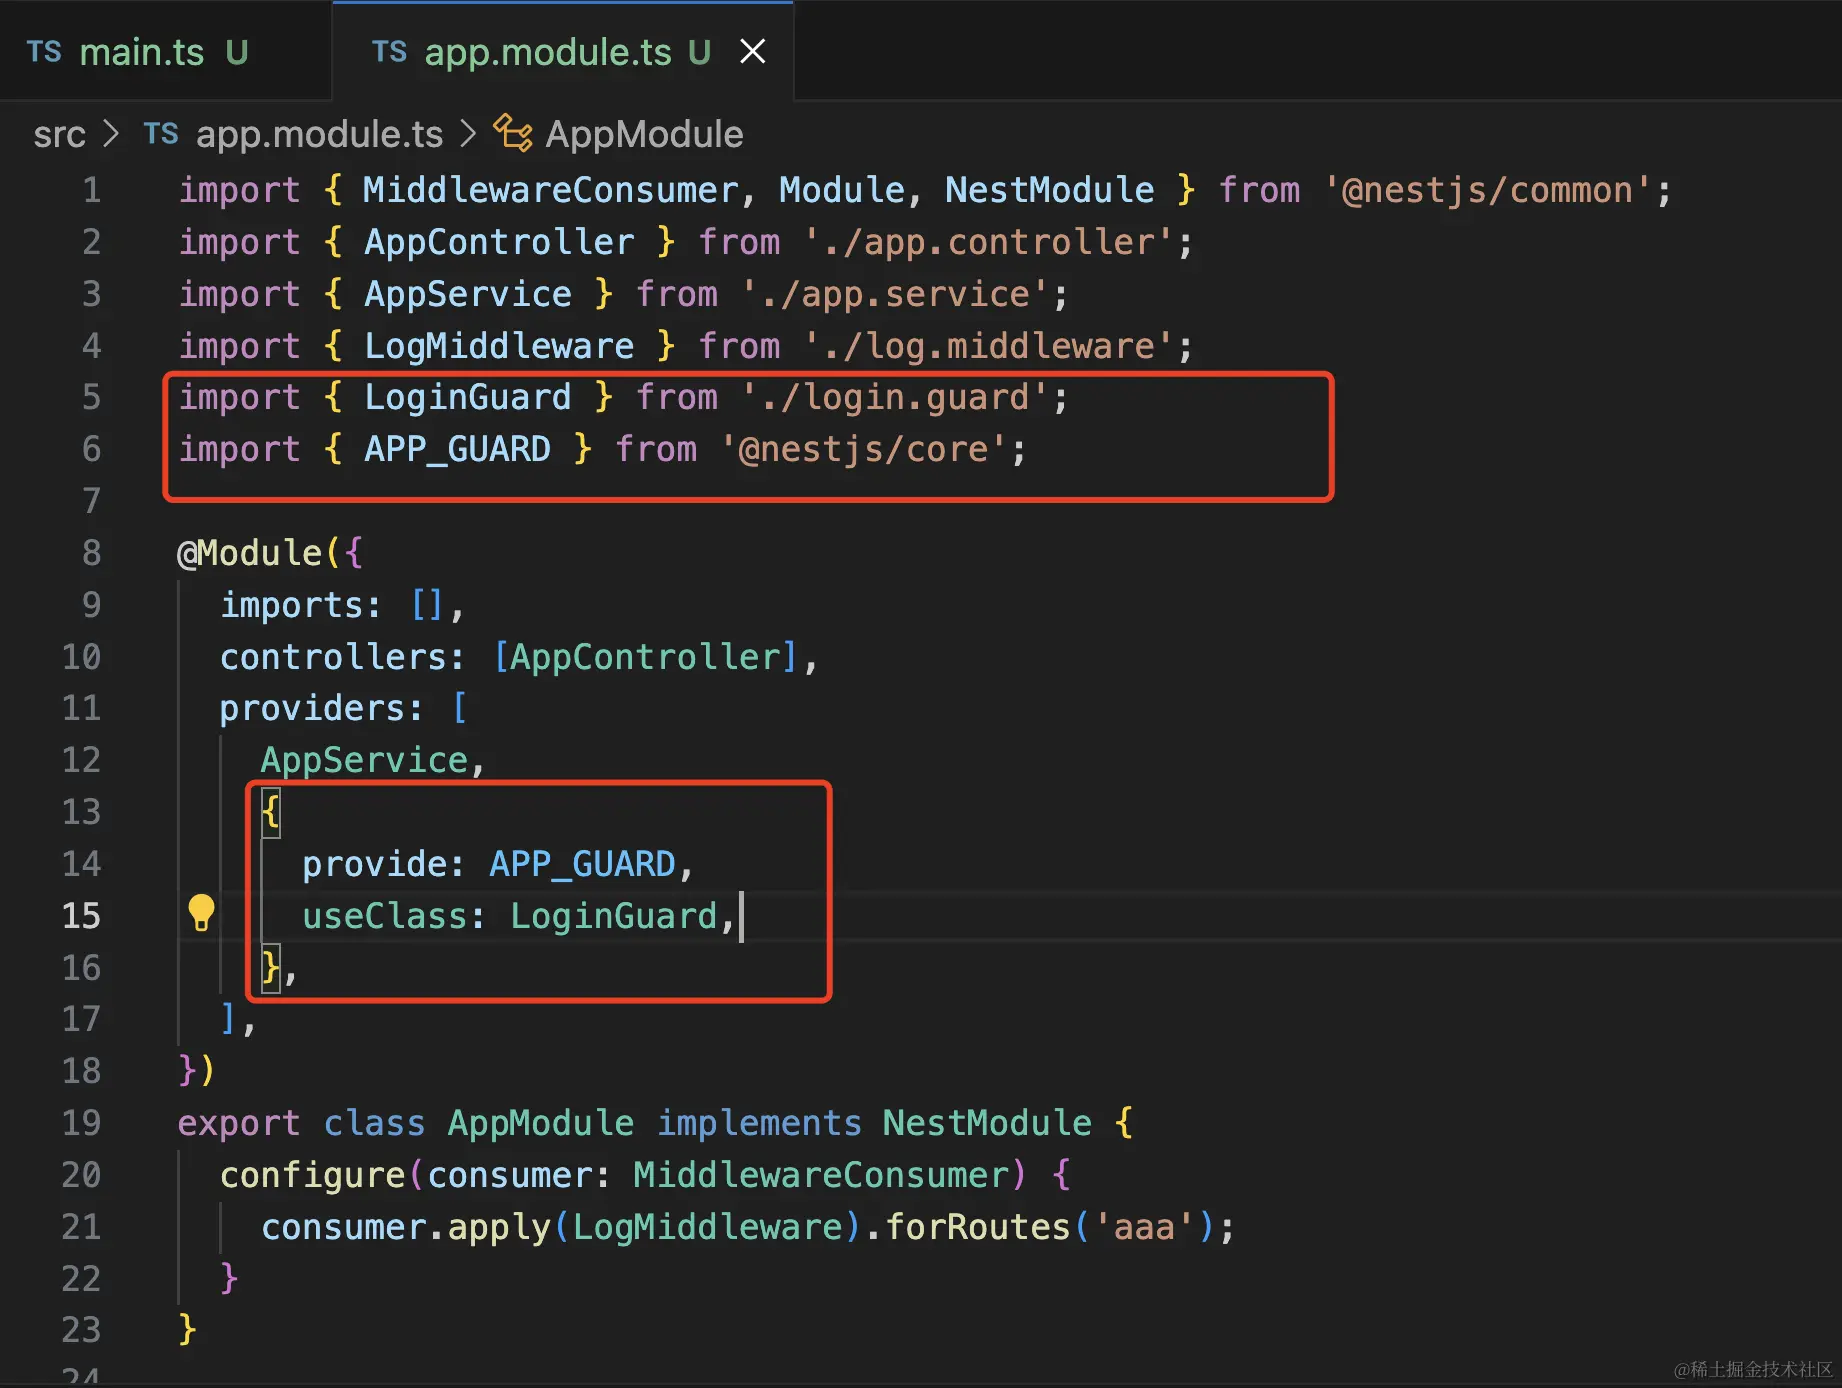
Task: Click 'consumer.apply' on line 21
Action: click(406, 1227)
